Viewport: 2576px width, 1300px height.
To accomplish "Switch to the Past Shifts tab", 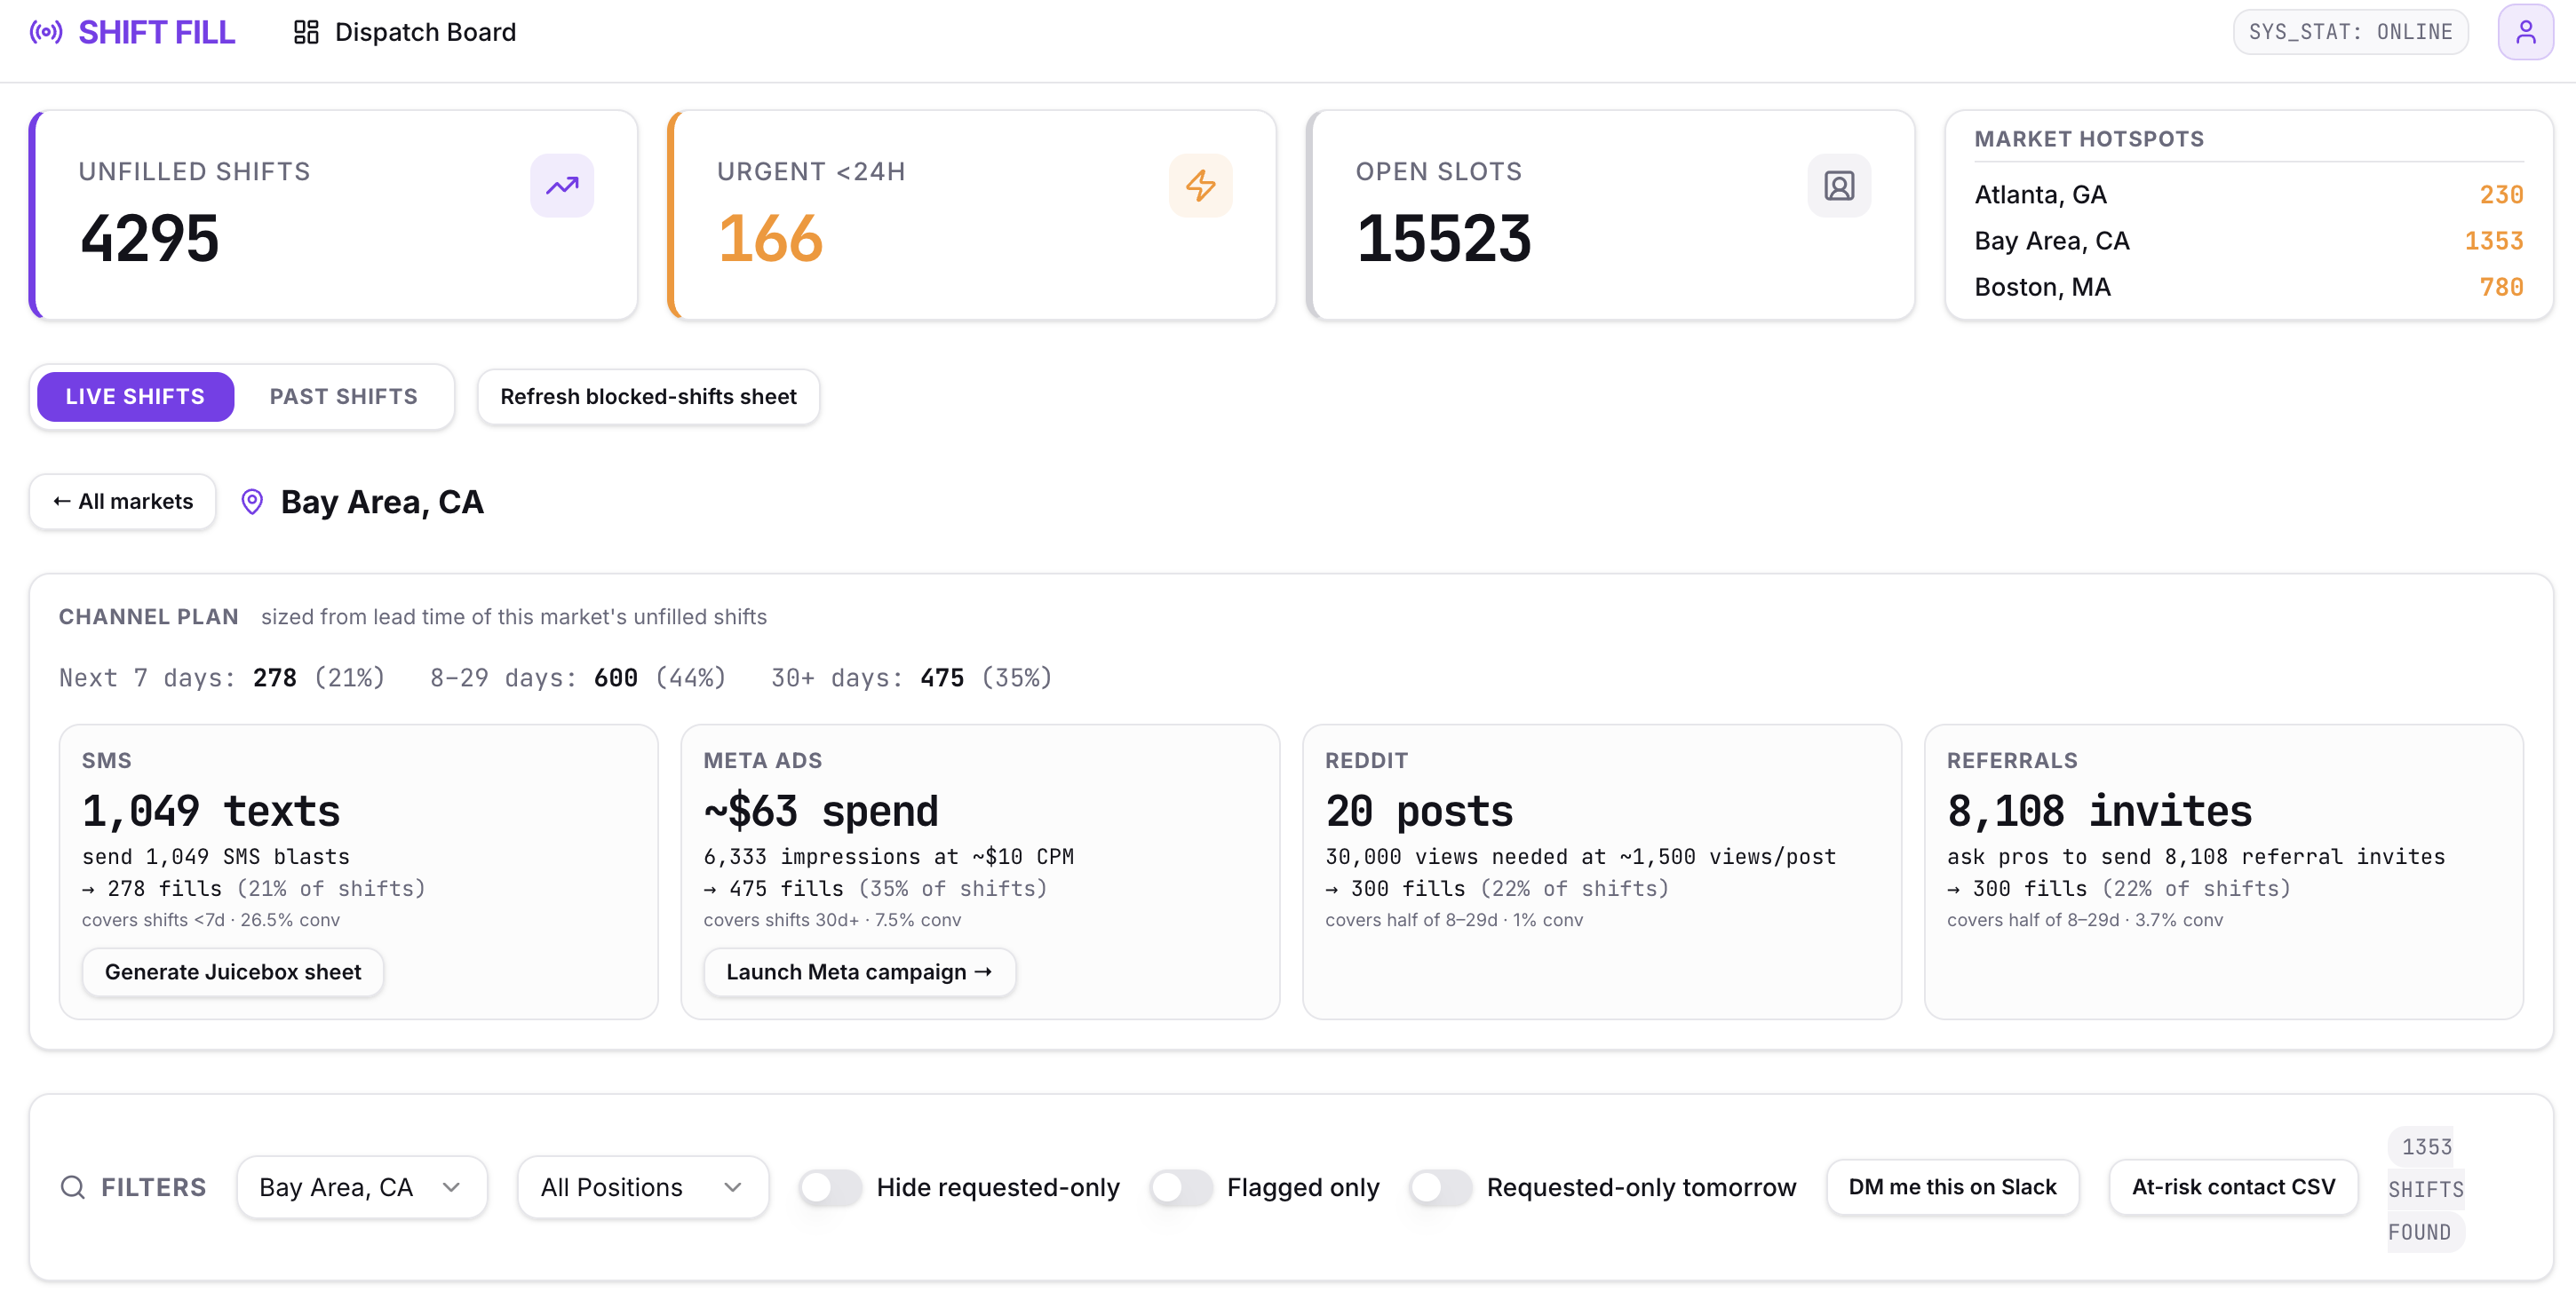I will coord(343,396).
